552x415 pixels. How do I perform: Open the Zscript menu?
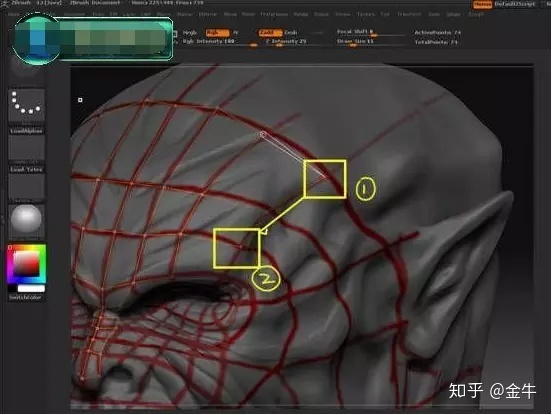[476, 14]
